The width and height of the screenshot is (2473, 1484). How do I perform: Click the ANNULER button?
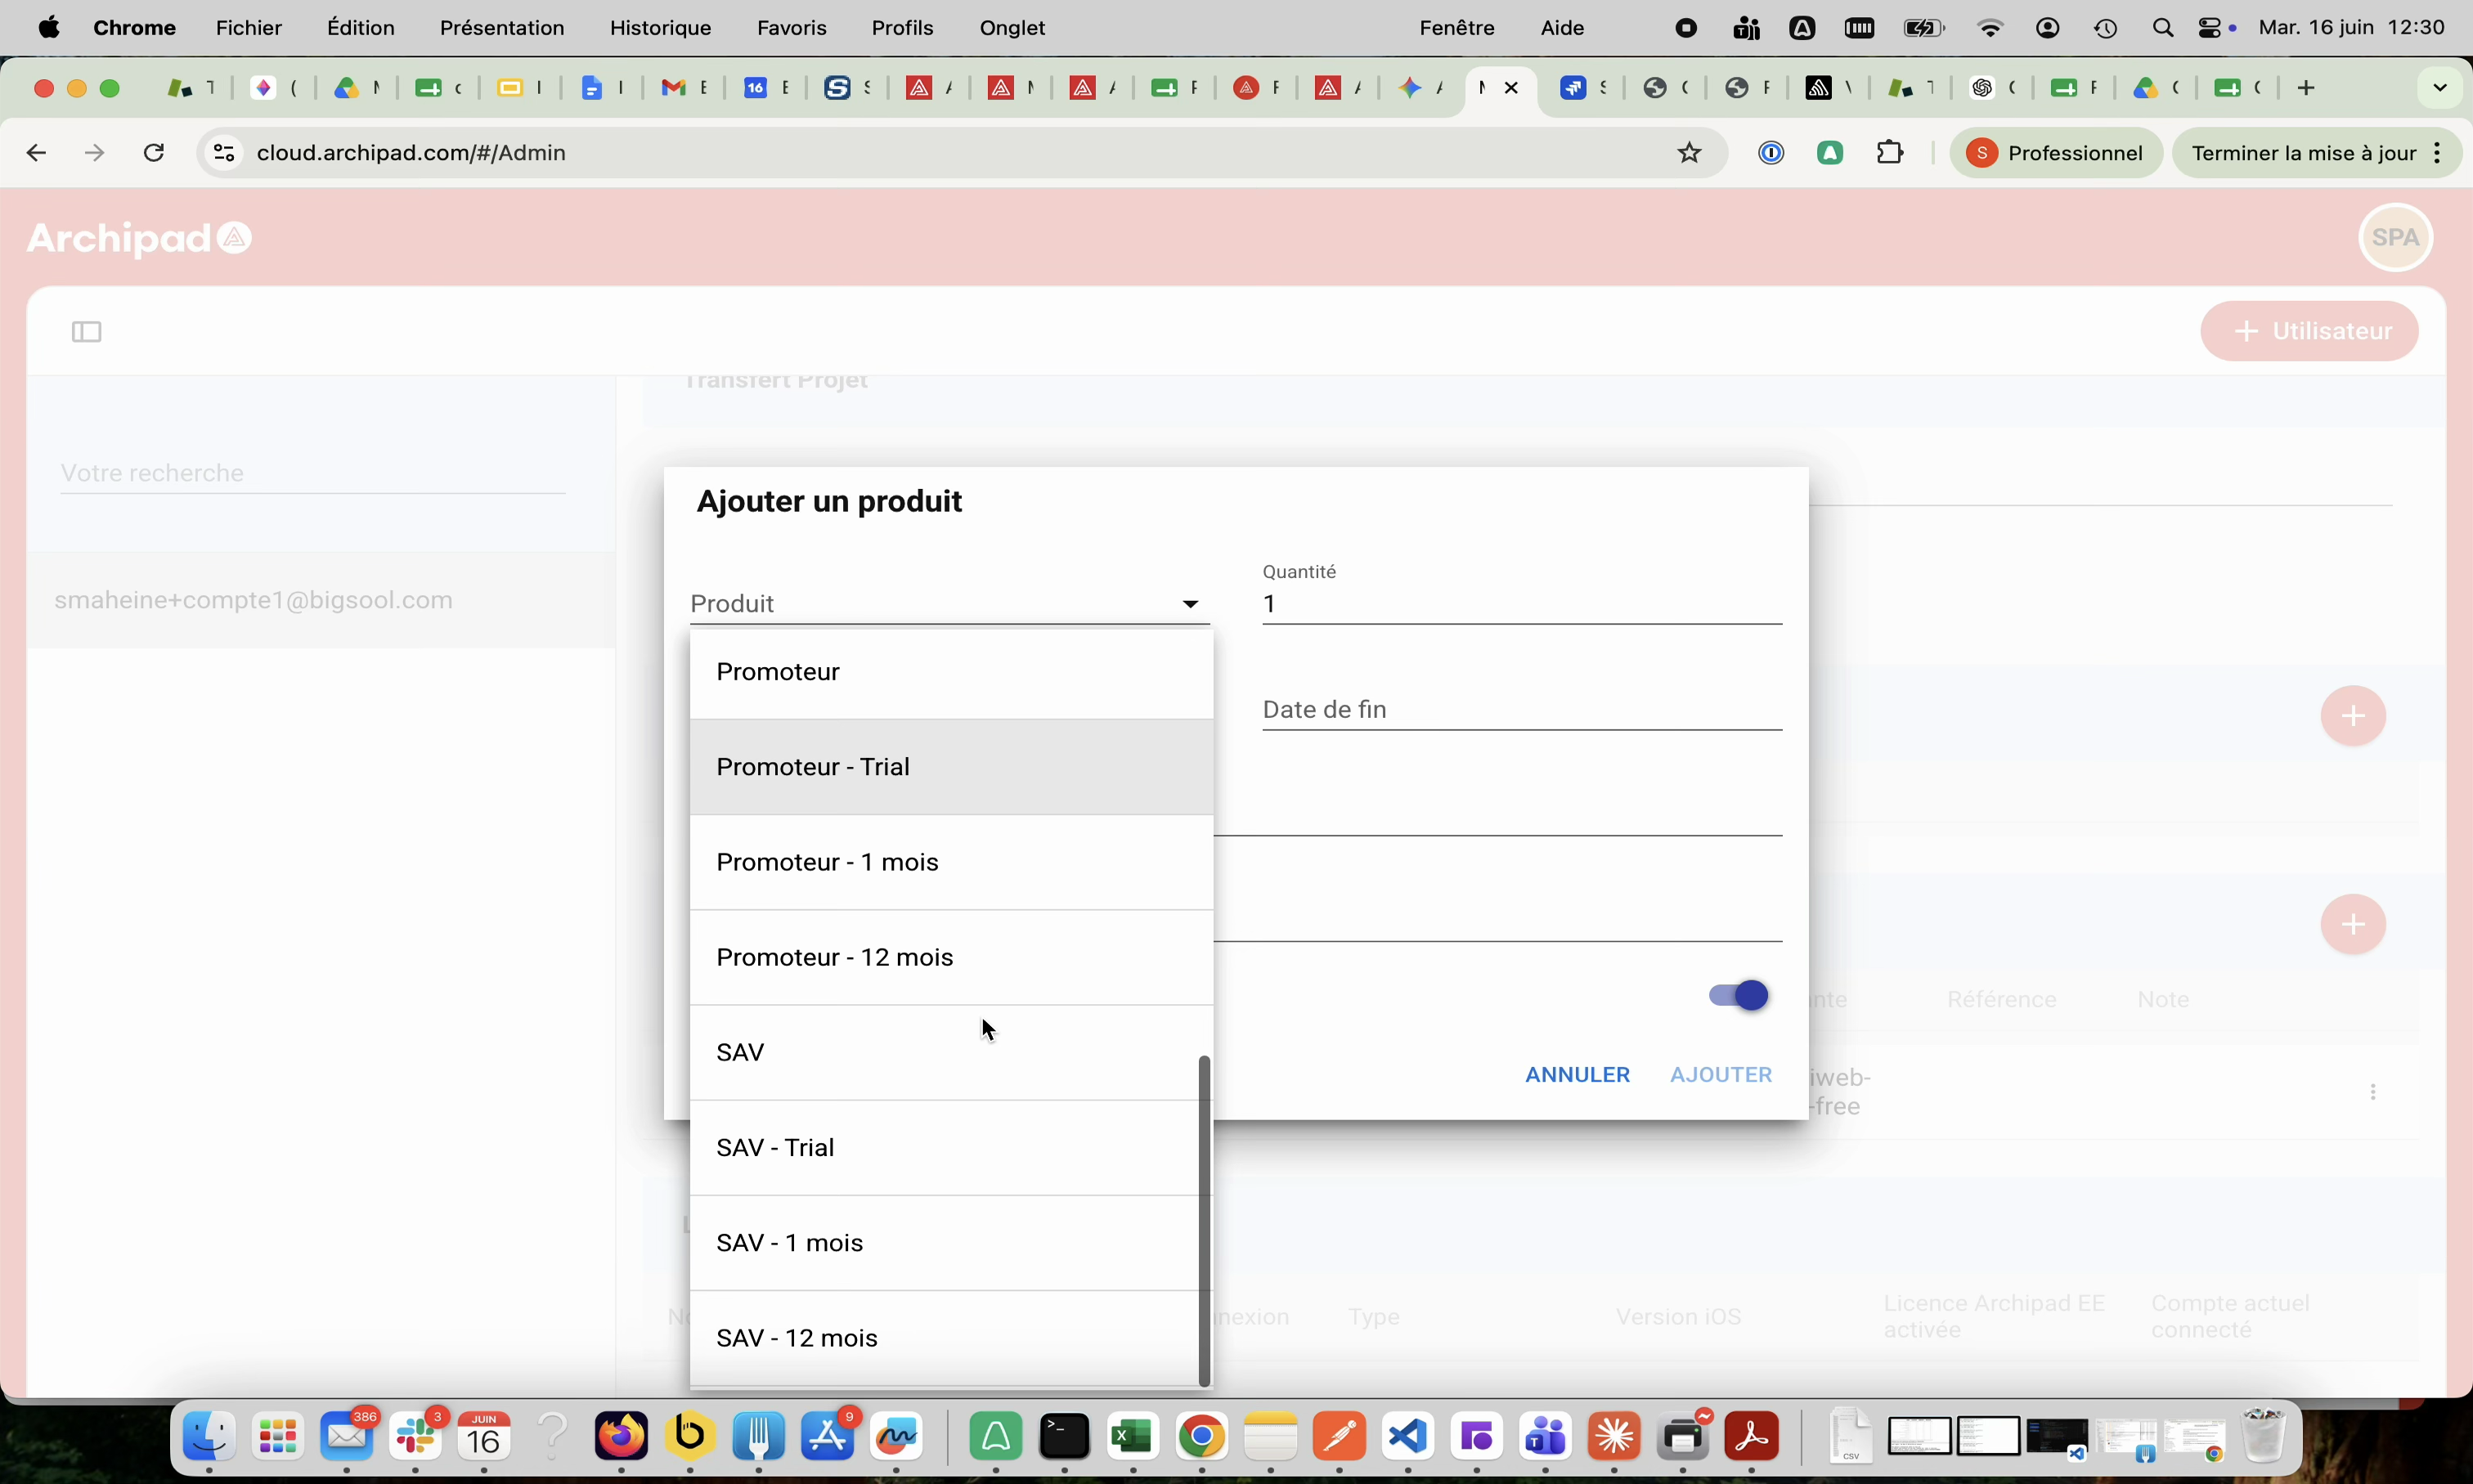click(1577, 1075)
